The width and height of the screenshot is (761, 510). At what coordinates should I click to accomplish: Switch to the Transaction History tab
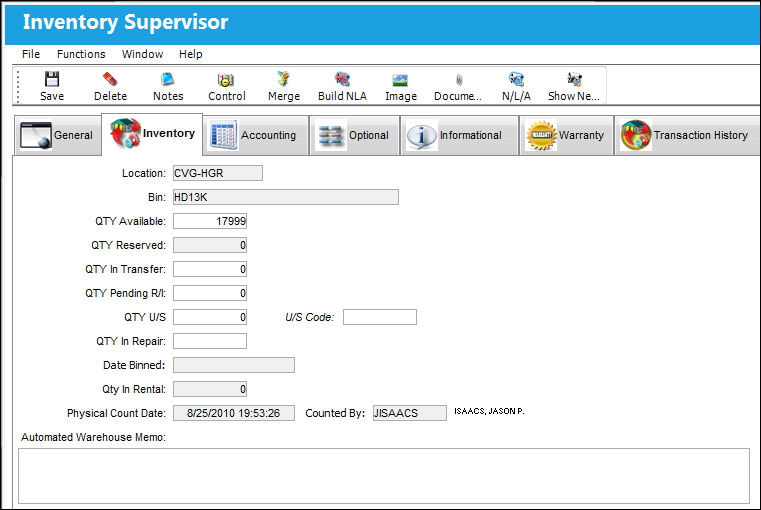click(687, 135)
